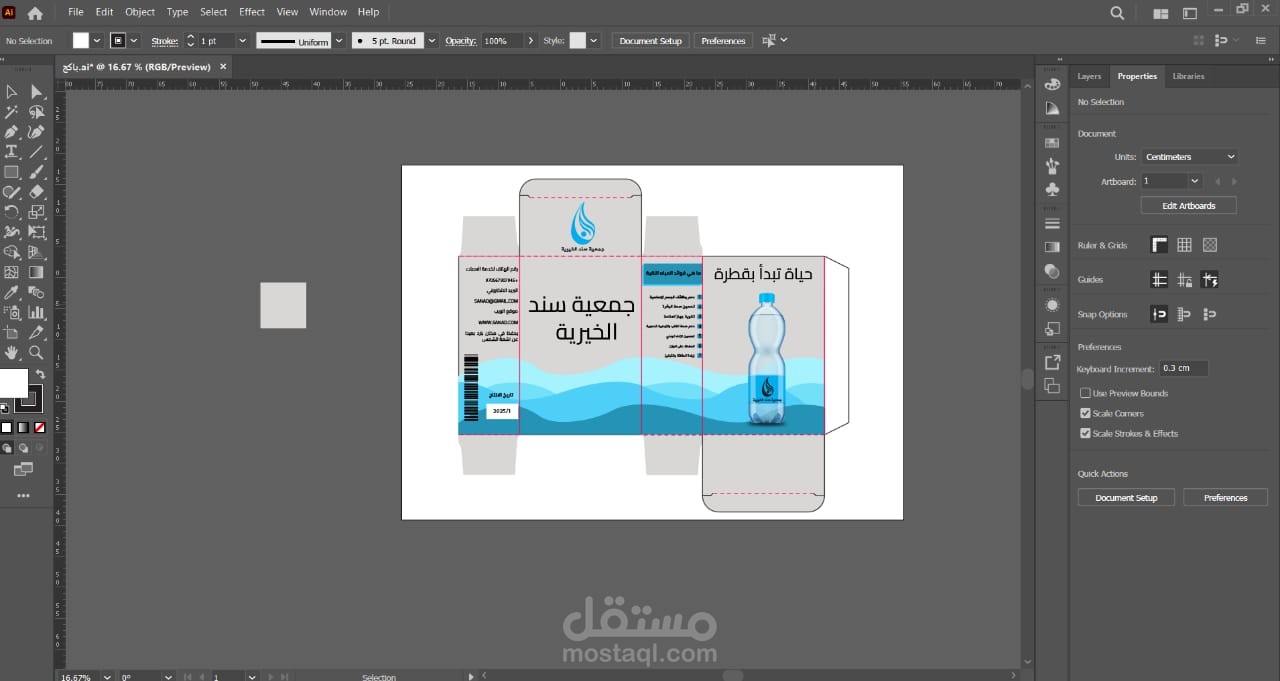1280x681 pixels.
Task: Uncheck Scale Strokes & Effects
Action: click(x=1085, y=433)
